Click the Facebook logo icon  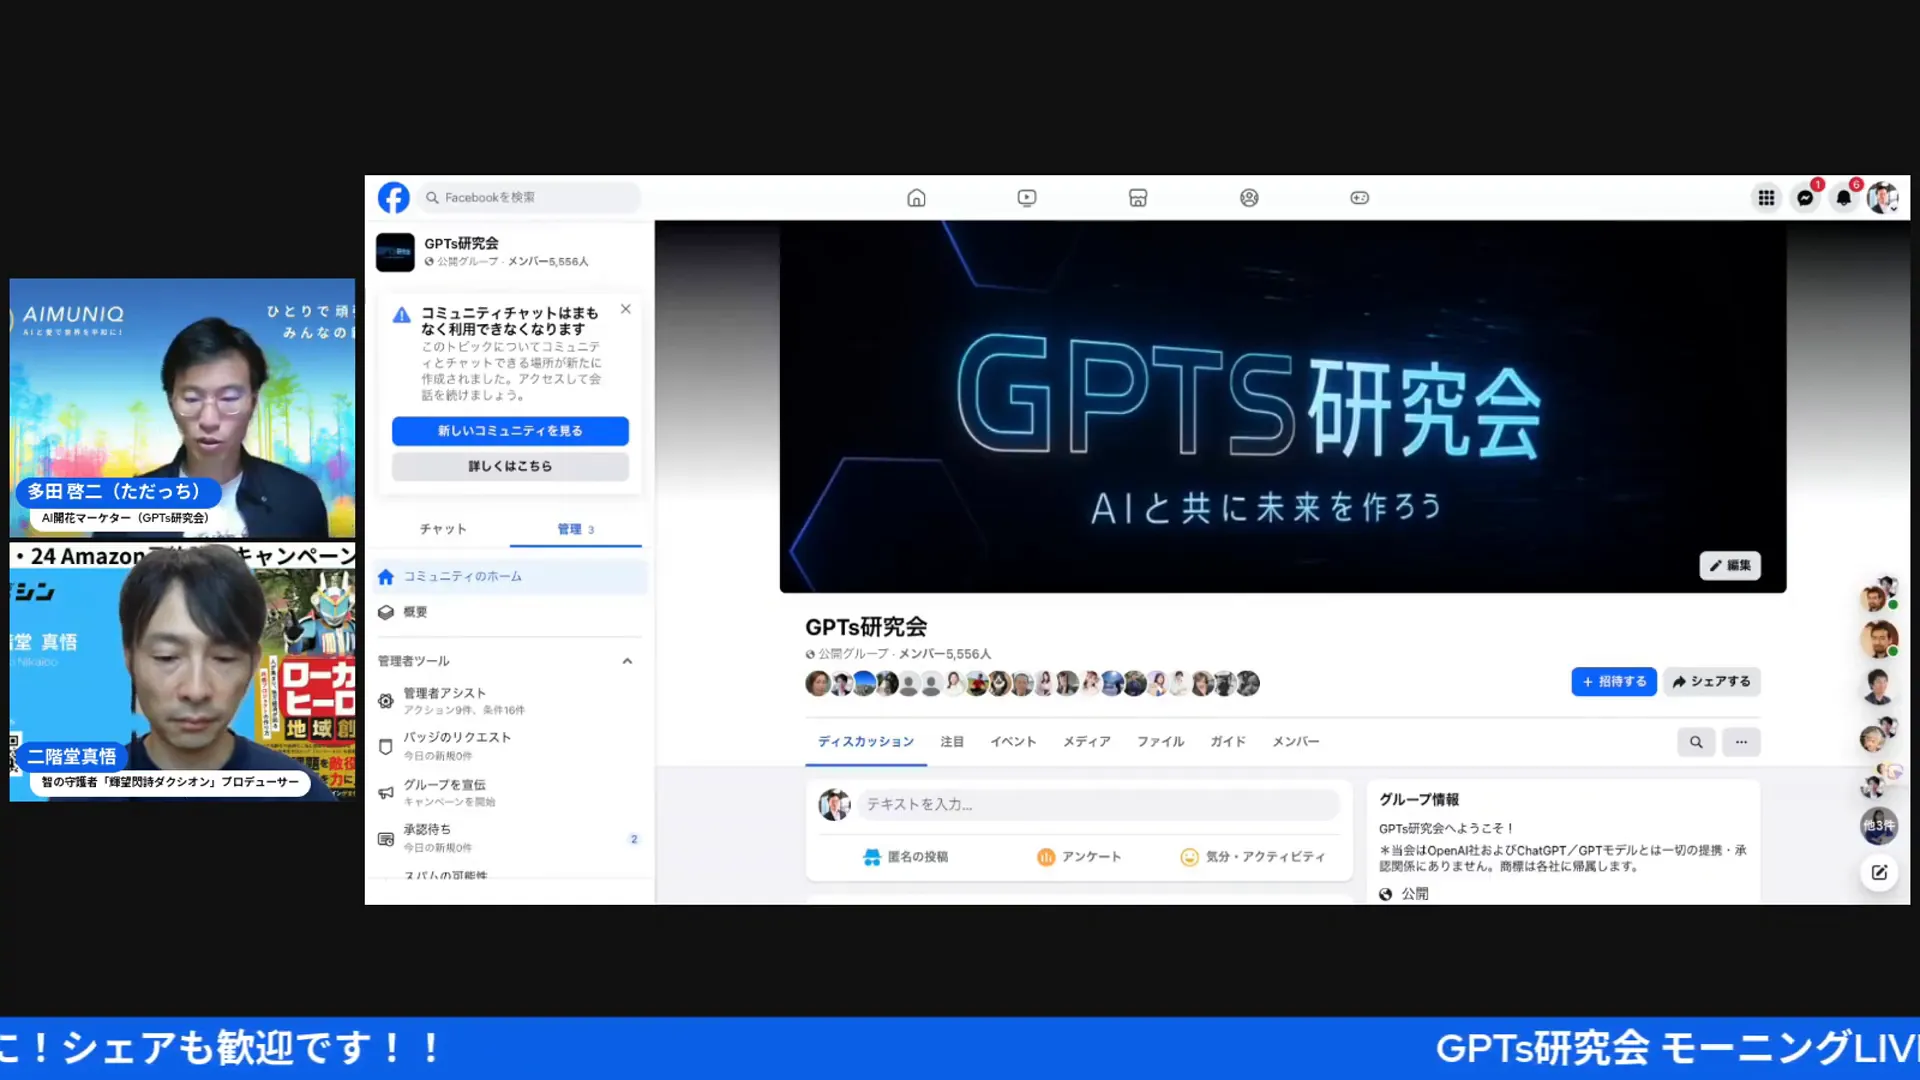pyautogui.click(x=394, y=198)
